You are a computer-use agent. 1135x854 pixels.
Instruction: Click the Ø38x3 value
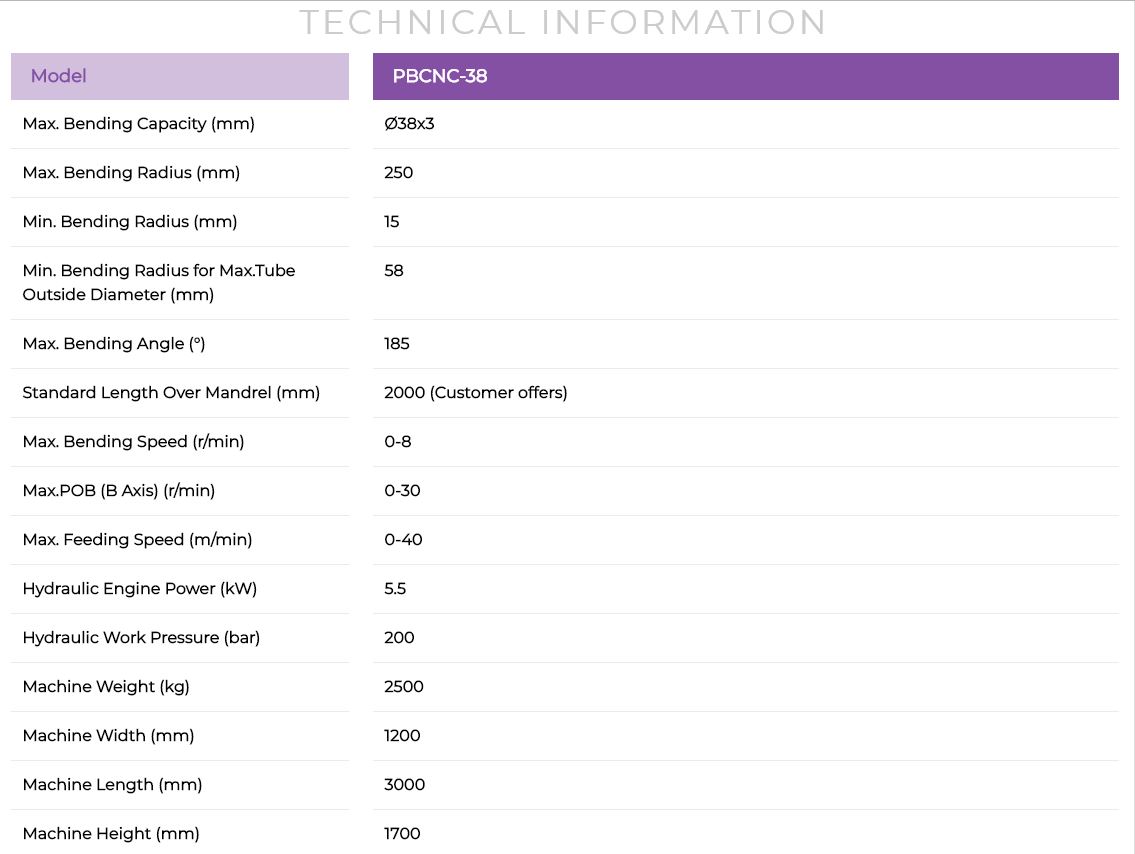coord(409,124)
